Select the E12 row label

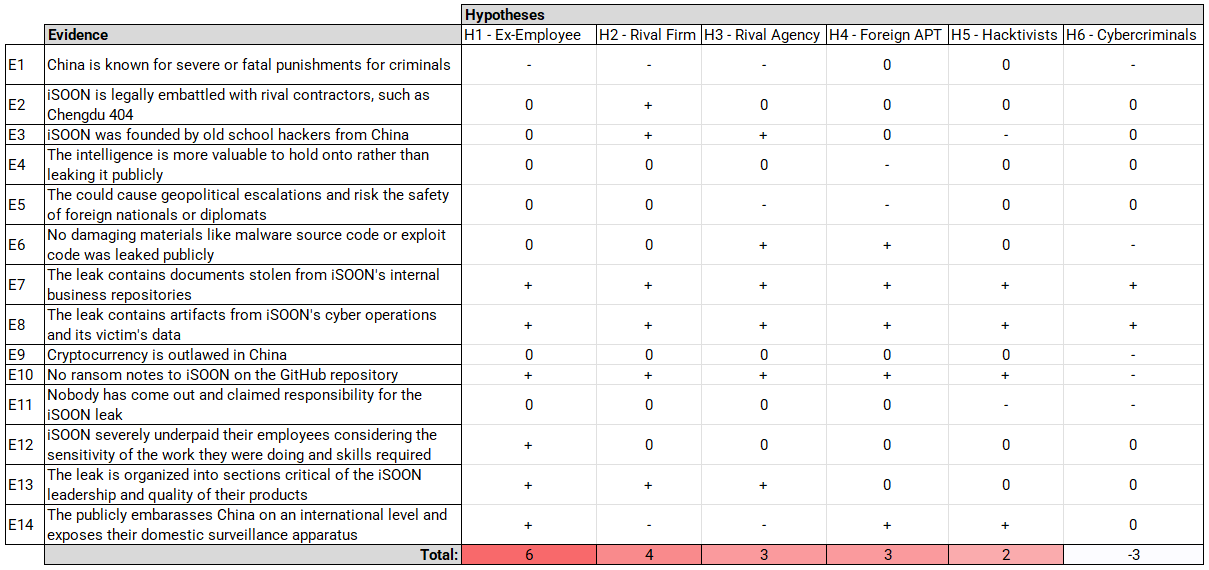(x=25, y=445)
